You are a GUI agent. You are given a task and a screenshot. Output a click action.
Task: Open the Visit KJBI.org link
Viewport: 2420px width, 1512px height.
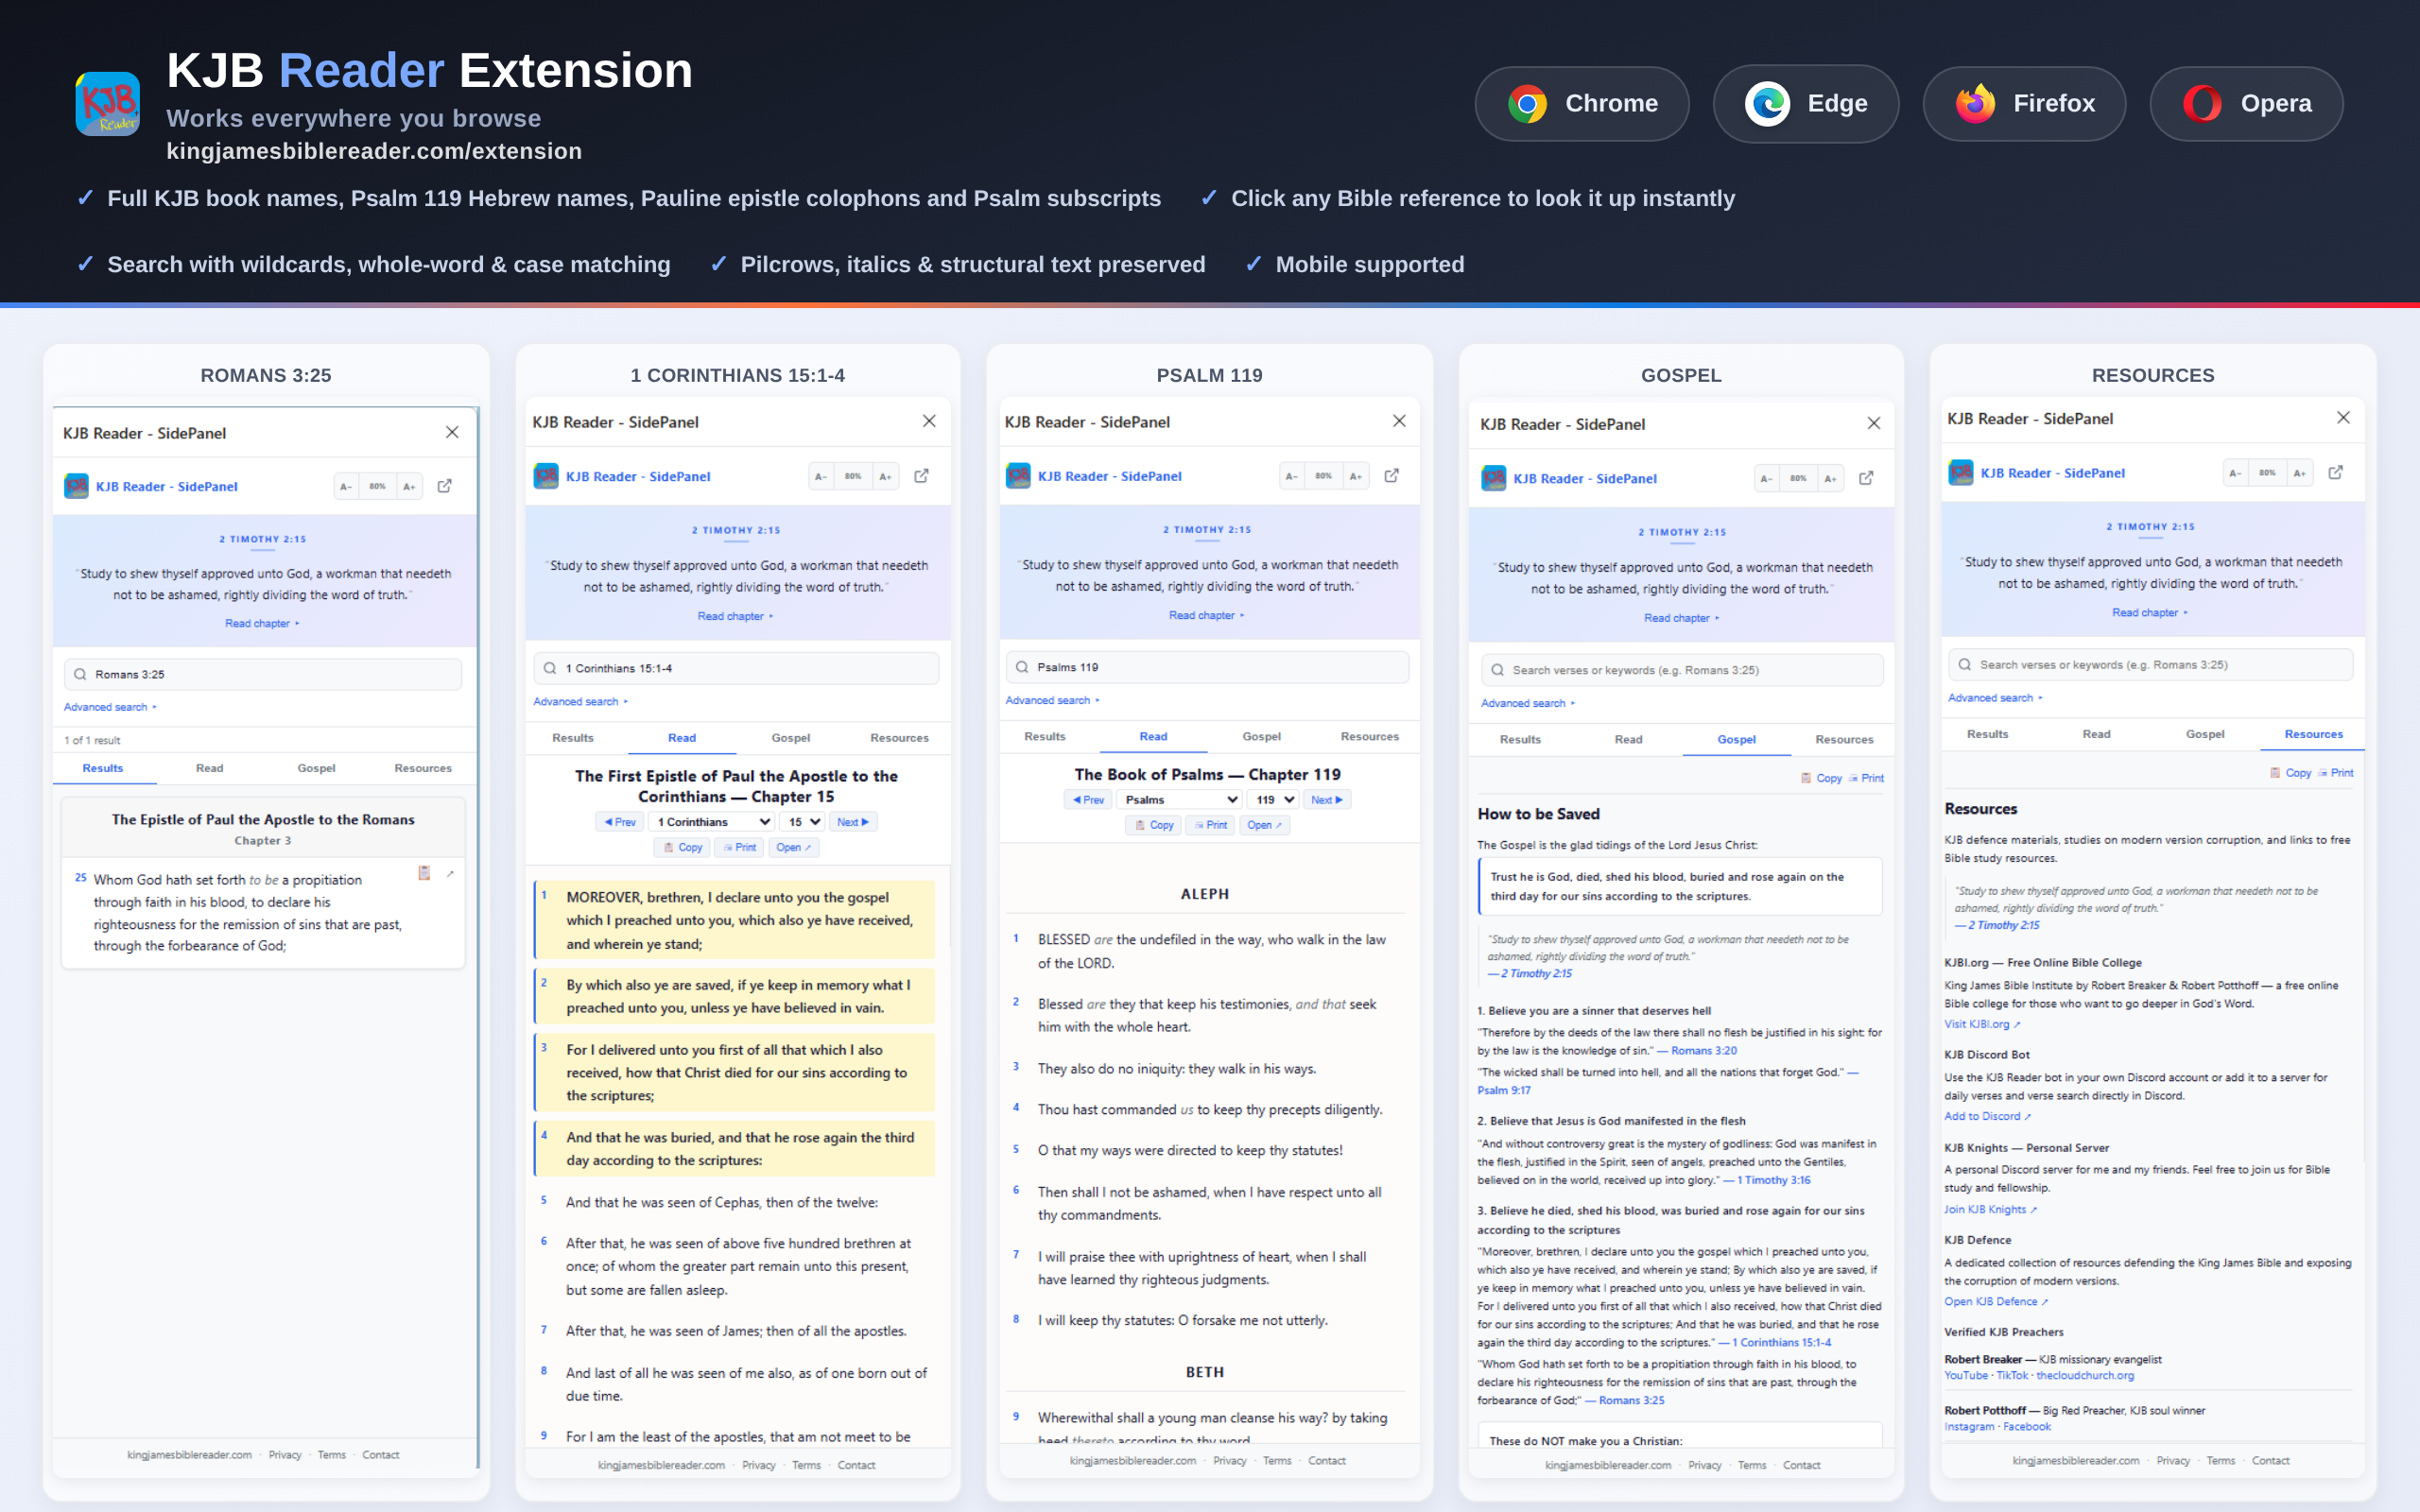point(1982,1024)
